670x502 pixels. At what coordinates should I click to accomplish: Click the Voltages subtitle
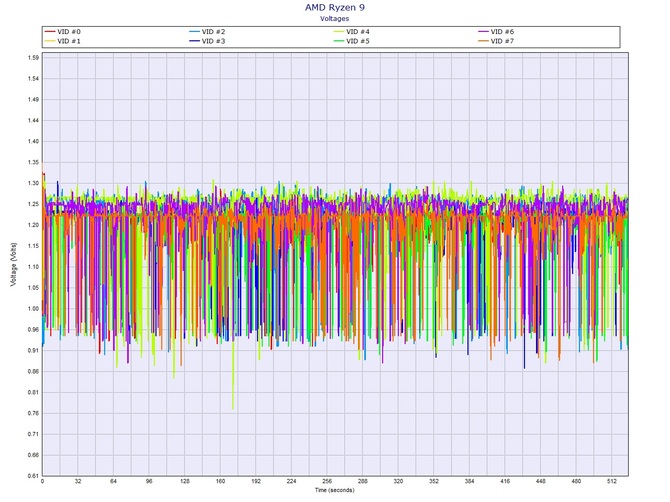[x=335, y=19]
